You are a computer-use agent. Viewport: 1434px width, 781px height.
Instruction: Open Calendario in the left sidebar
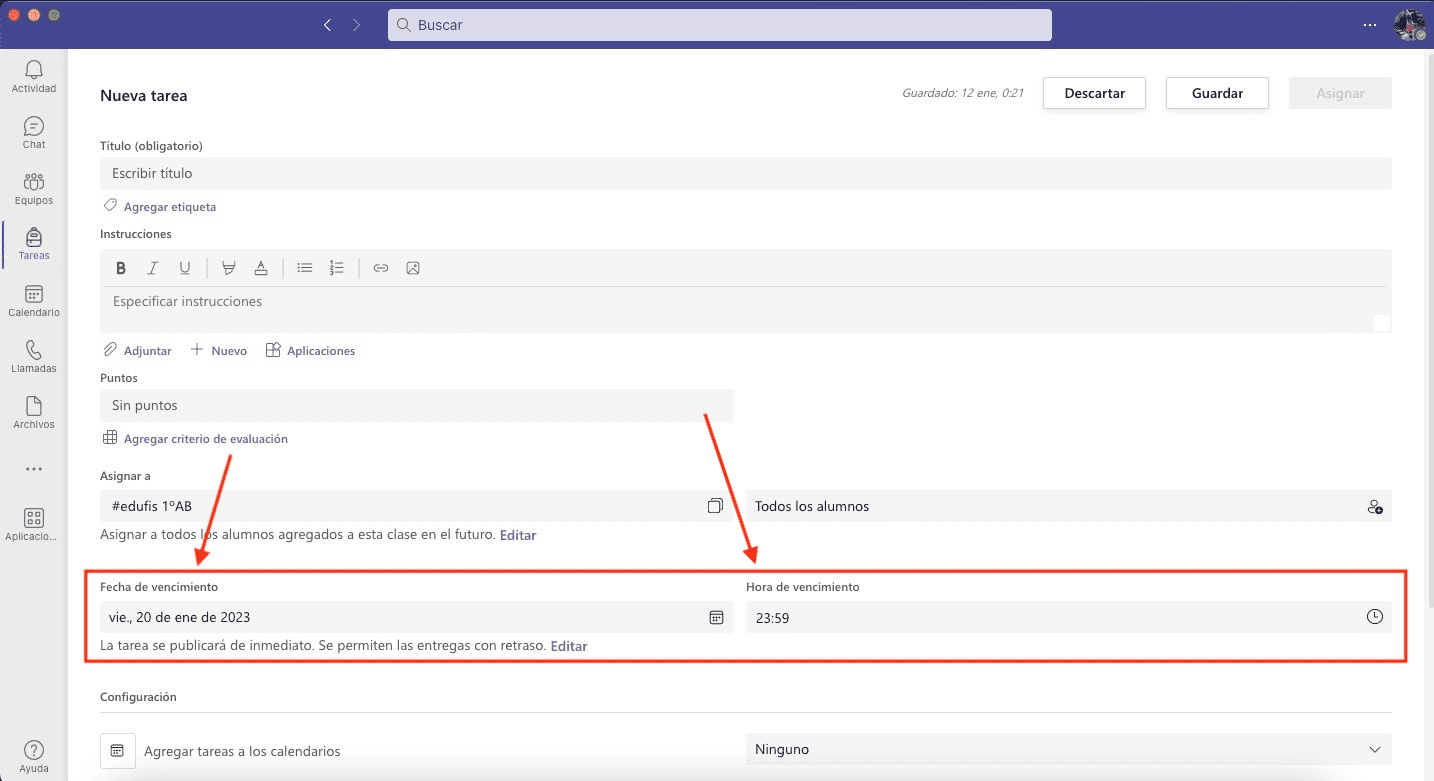click(x=34, y=300)
